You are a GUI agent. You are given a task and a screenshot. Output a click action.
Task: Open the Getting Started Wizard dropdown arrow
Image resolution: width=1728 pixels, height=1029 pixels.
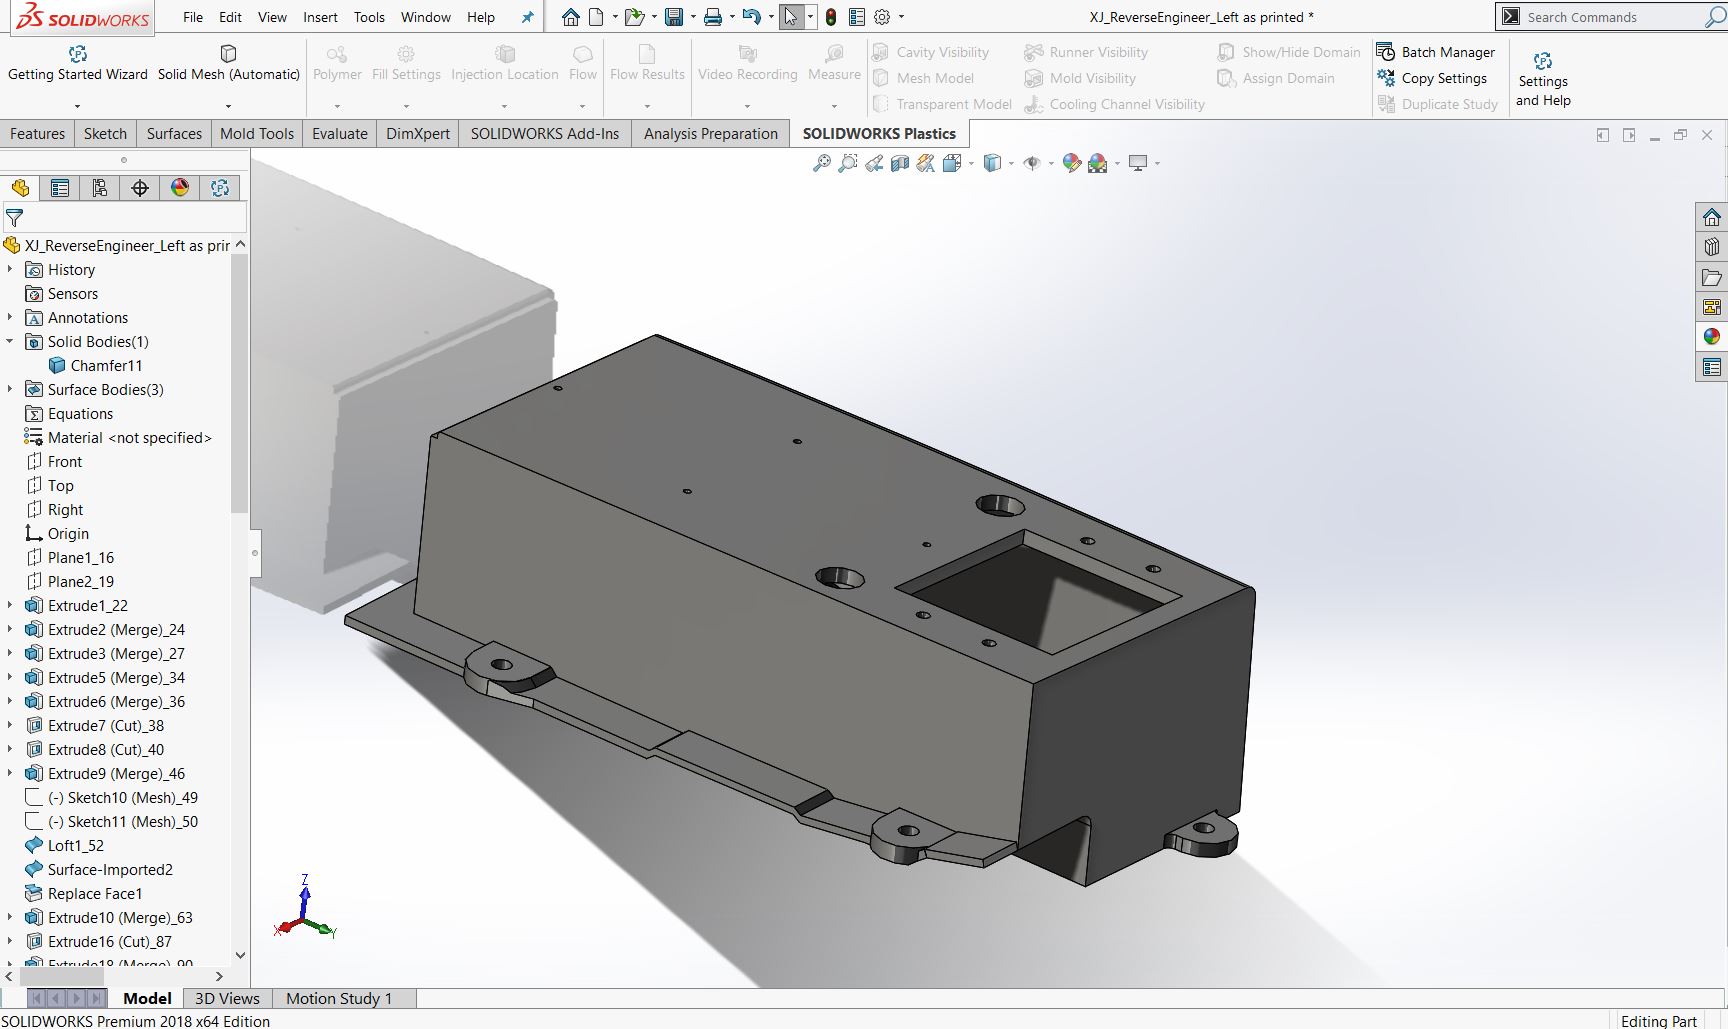pyautogui.click(x=77, y=106)
